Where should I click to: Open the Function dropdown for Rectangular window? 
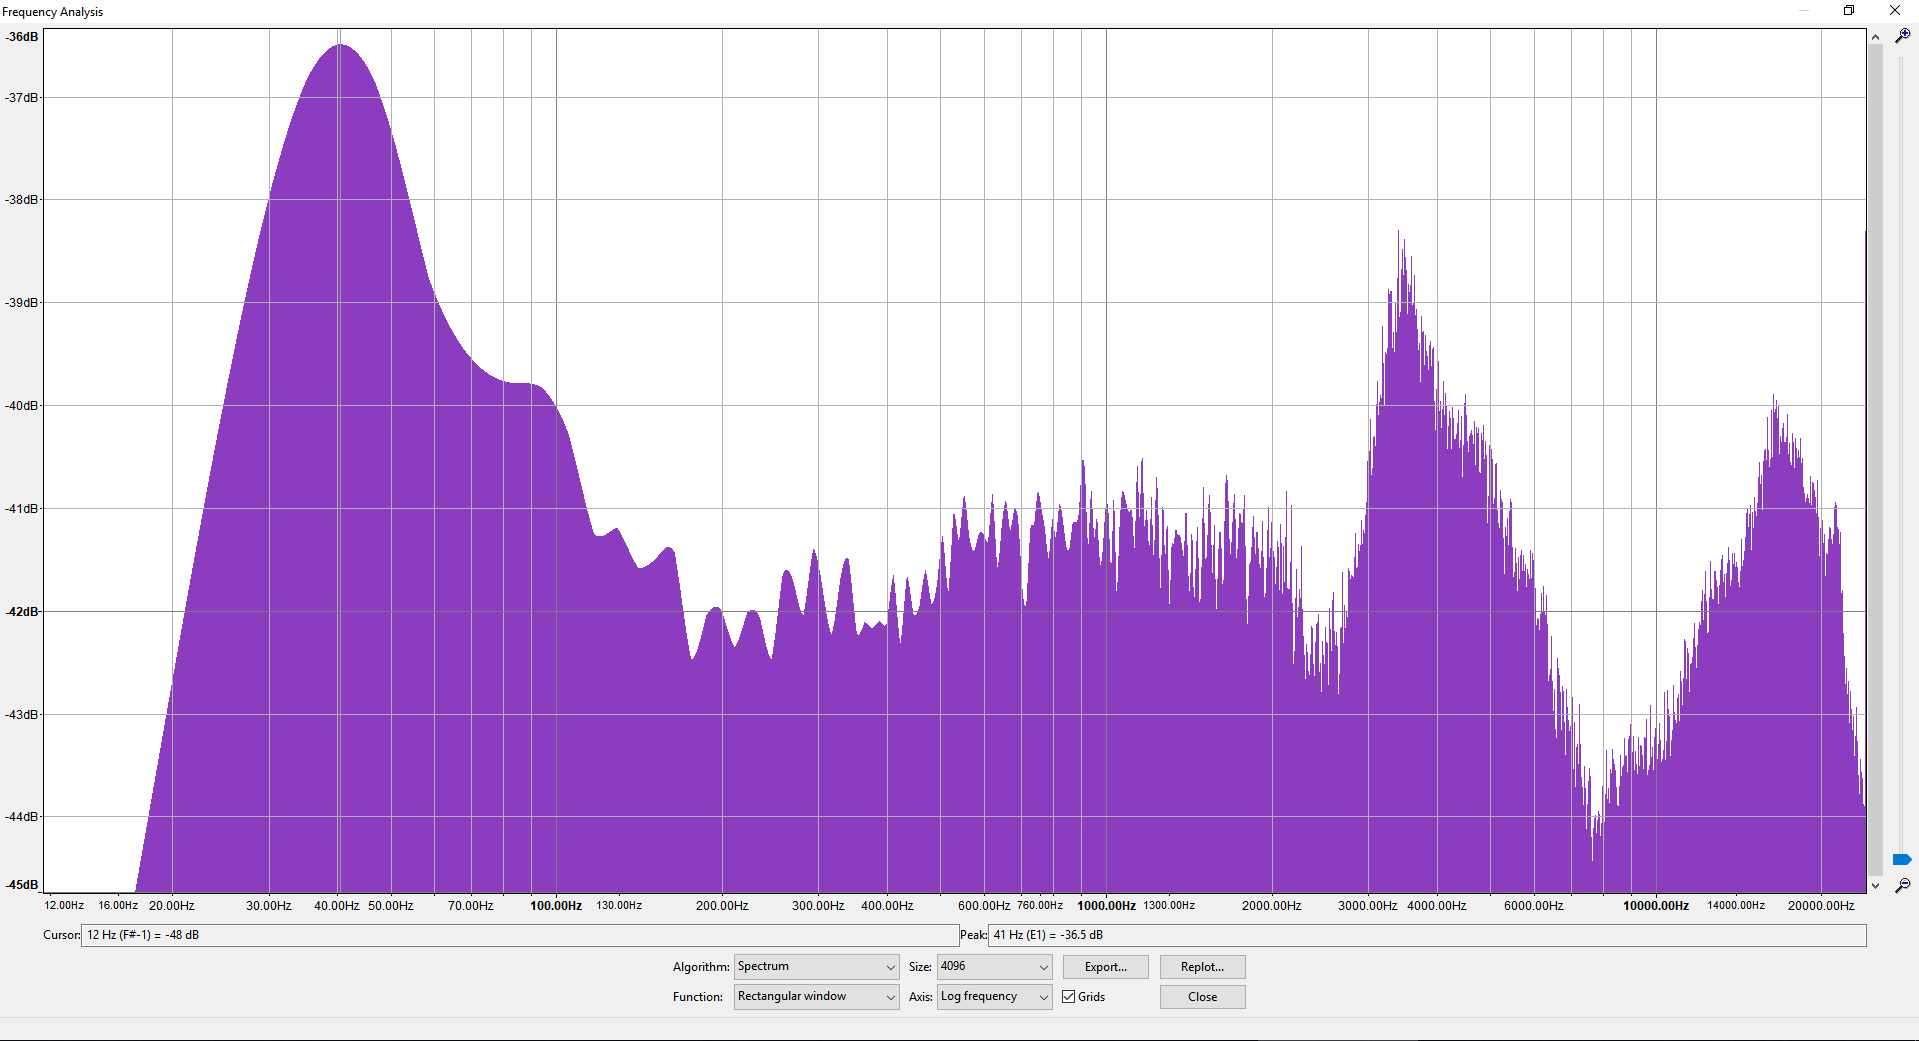coord(816,997)
